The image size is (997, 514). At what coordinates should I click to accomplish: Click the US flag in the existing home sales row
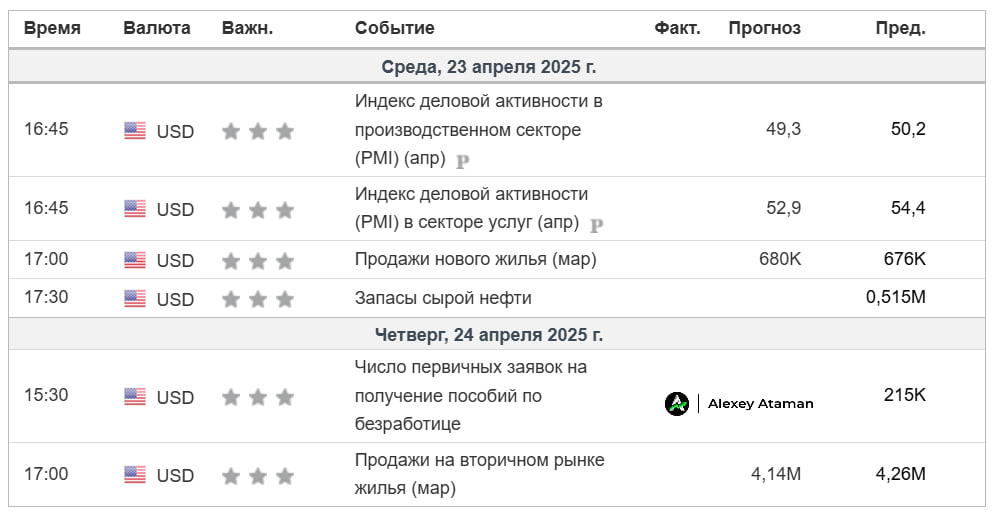pos(135,475)
